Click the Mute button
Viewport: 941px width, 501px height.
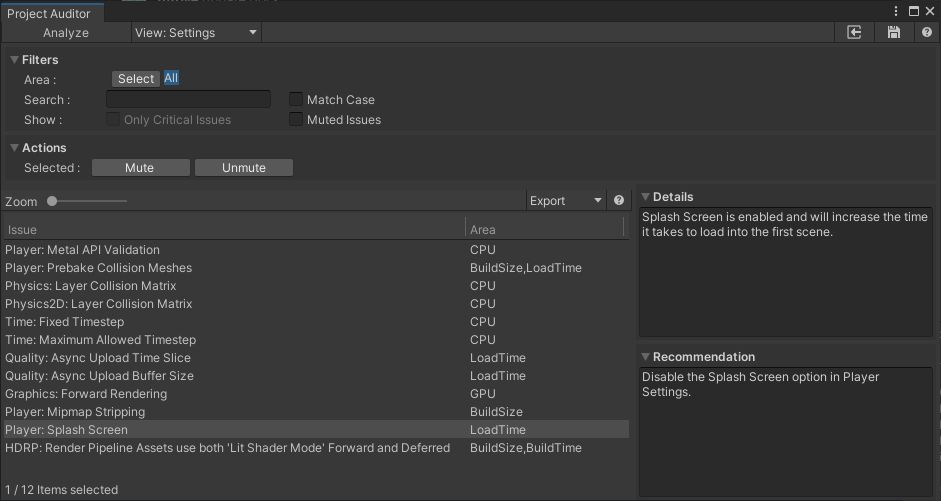click(140, 167)
